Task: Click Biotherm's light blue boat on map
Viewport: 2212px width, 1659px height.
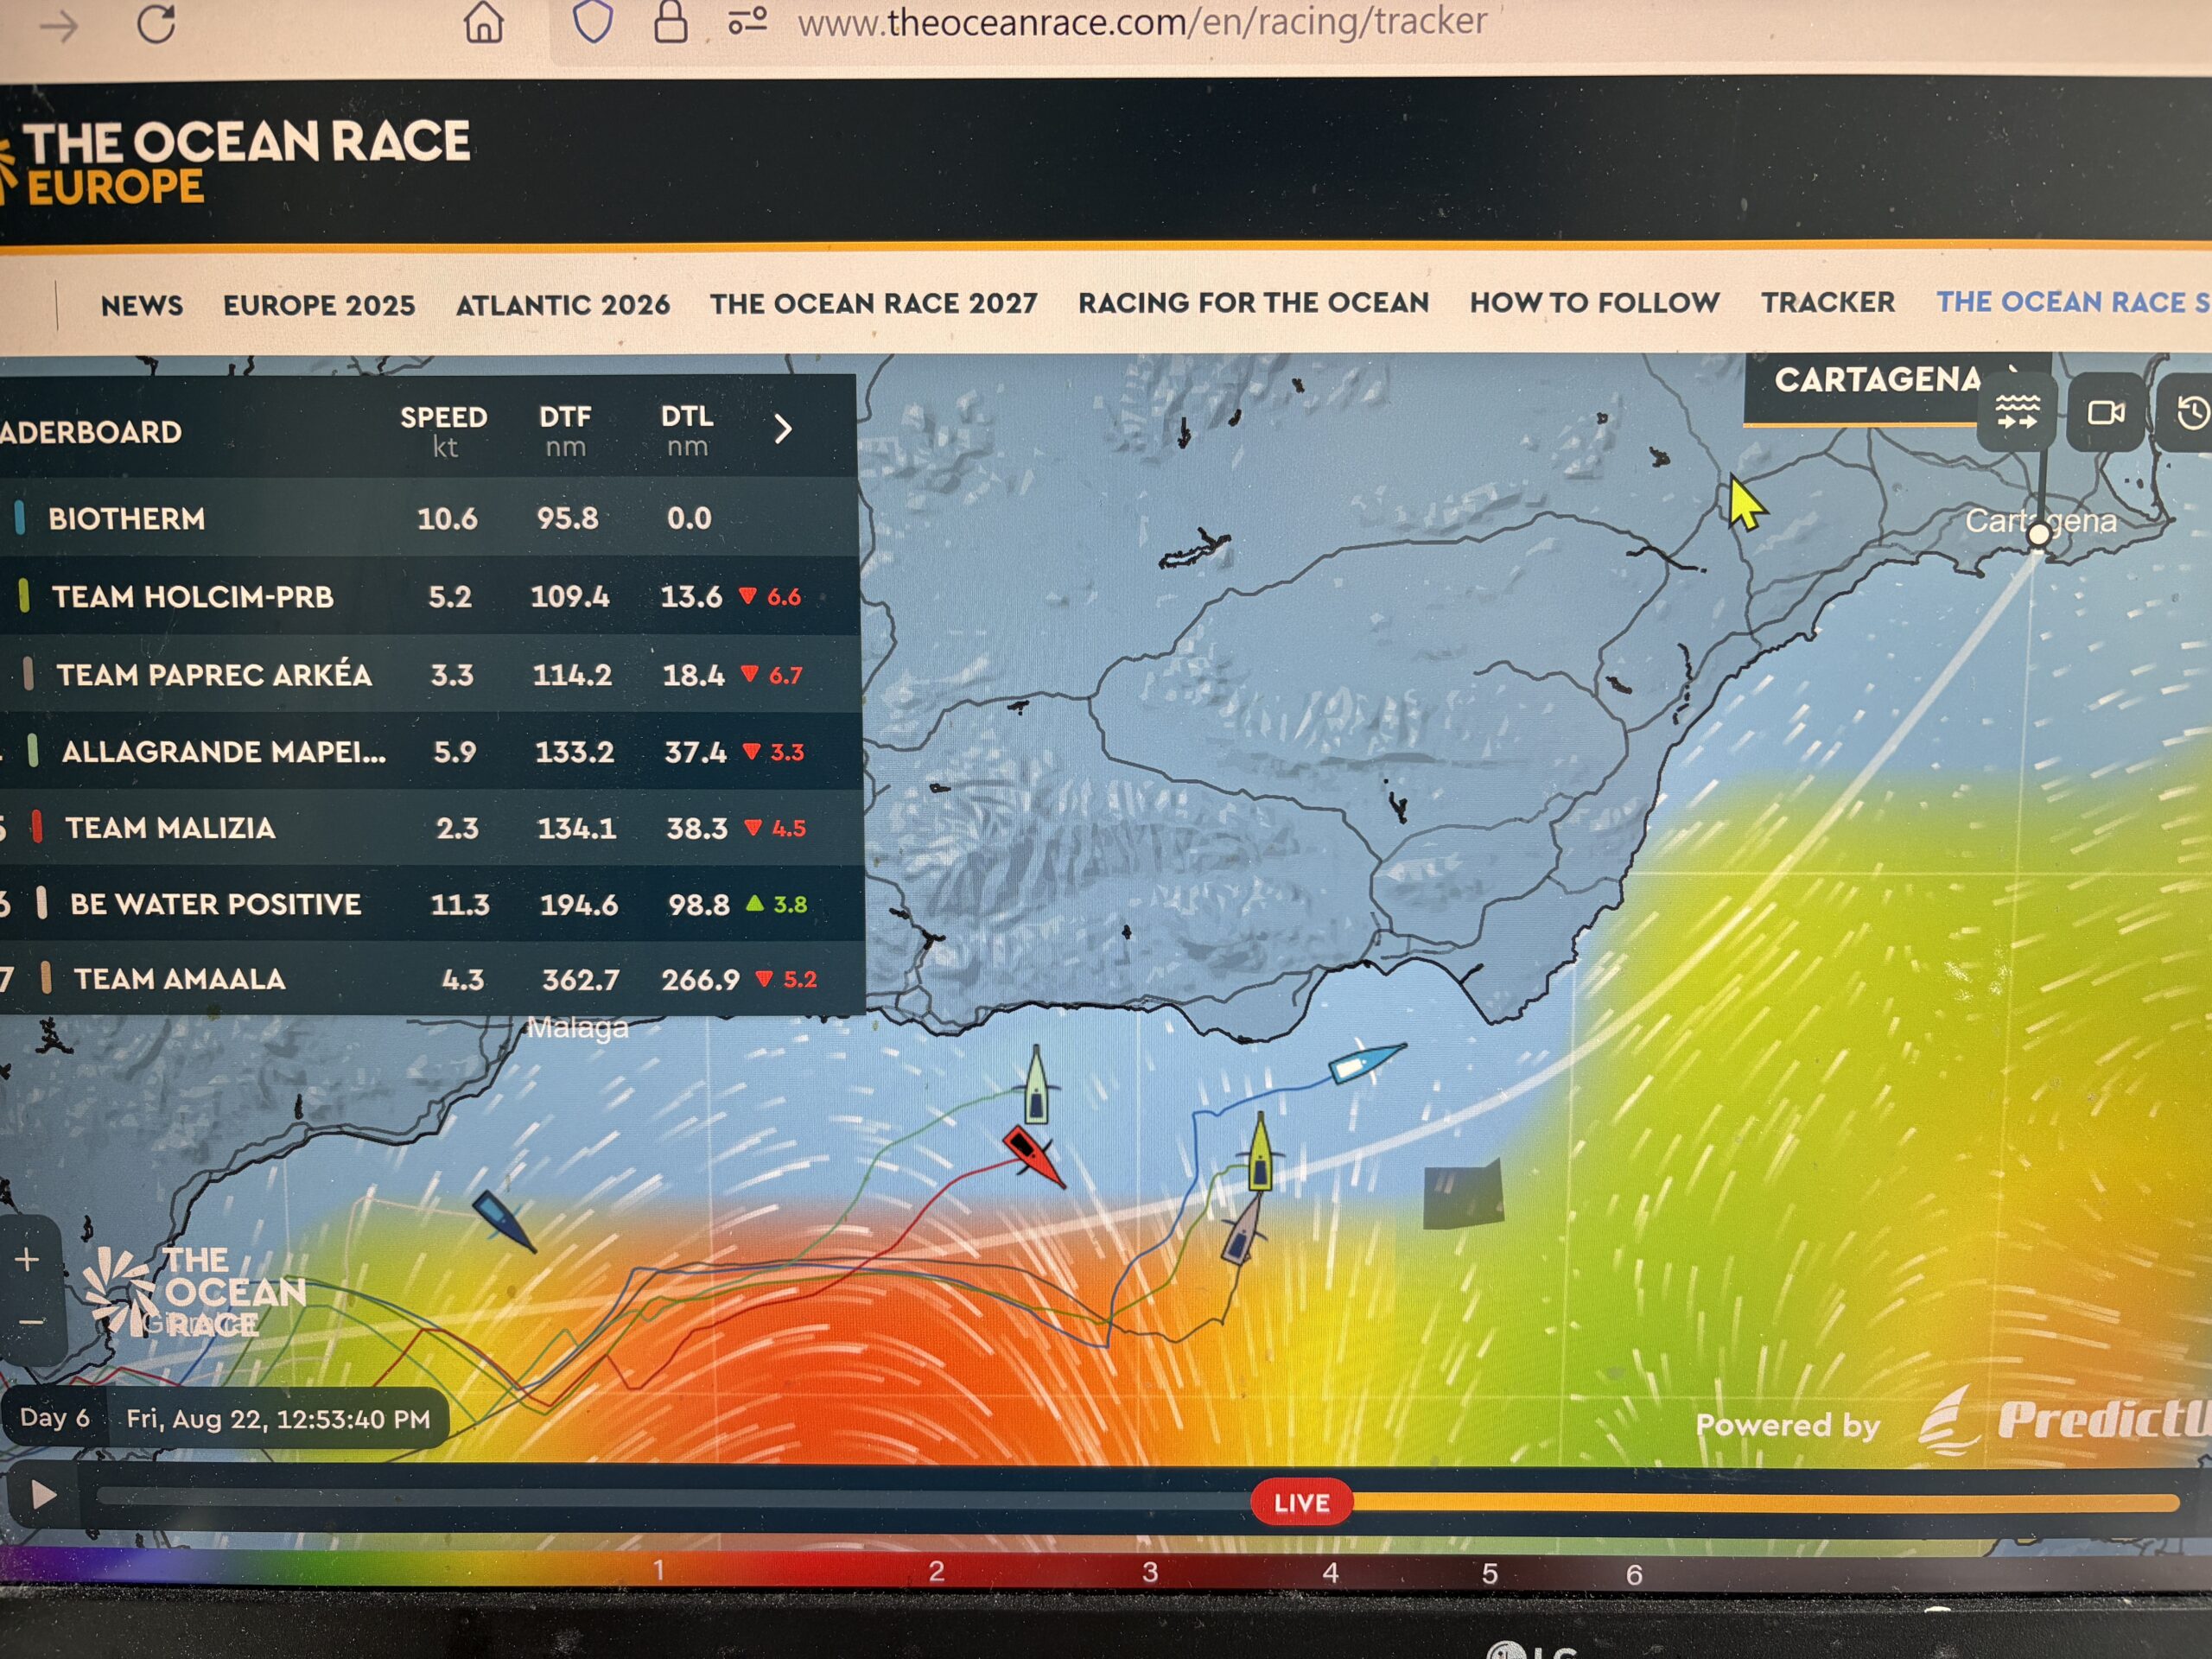Action: (x=1366, y=1062)
